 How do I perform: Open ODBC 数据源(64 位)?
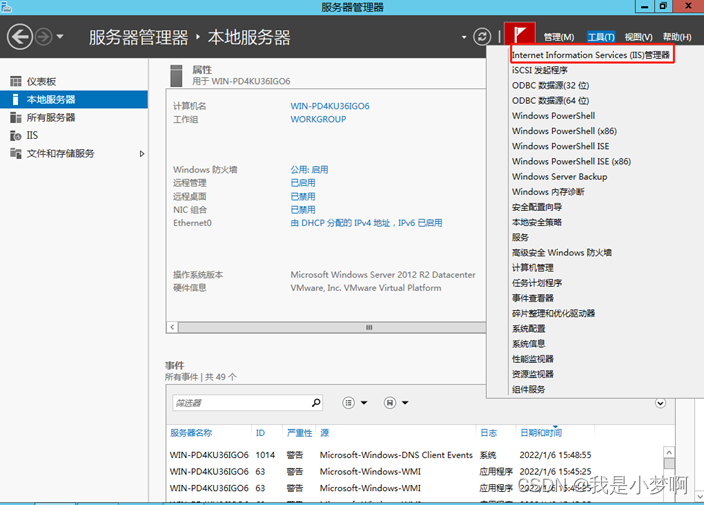point(550,101)
